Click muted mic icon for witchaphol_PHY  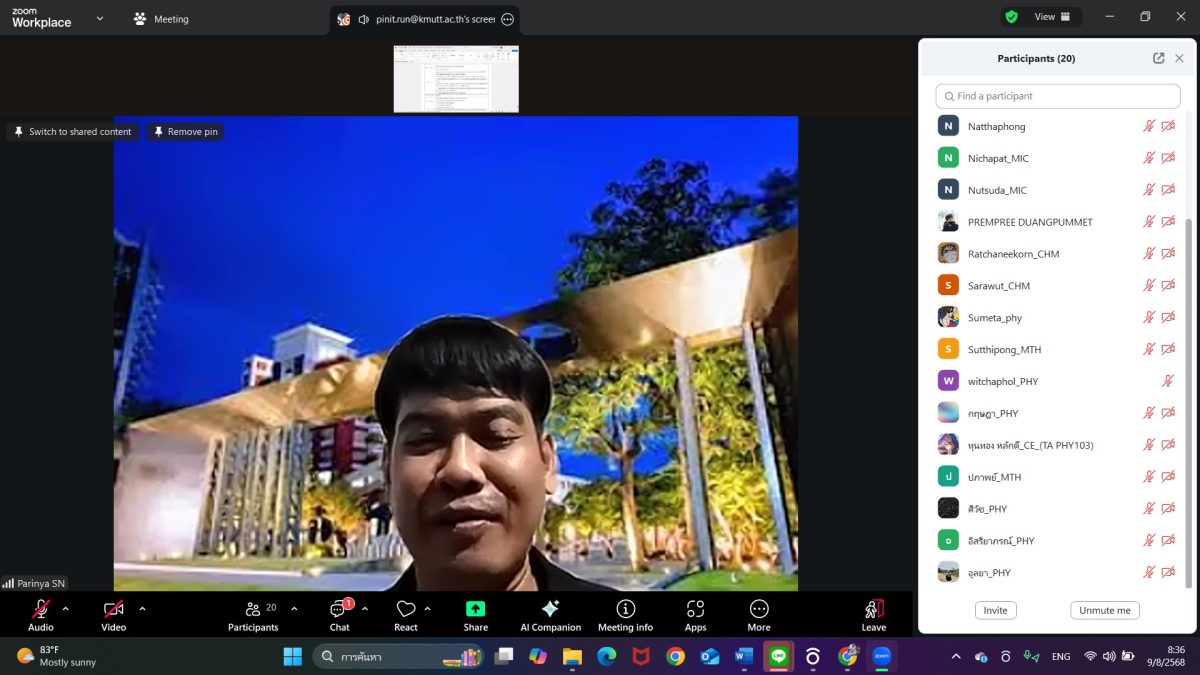click(1168, 381)
